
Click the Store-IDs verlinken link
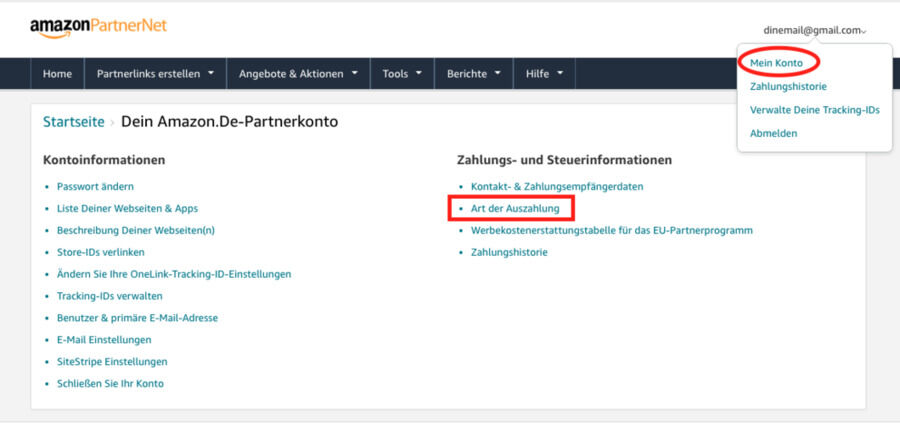pos(101,252)
